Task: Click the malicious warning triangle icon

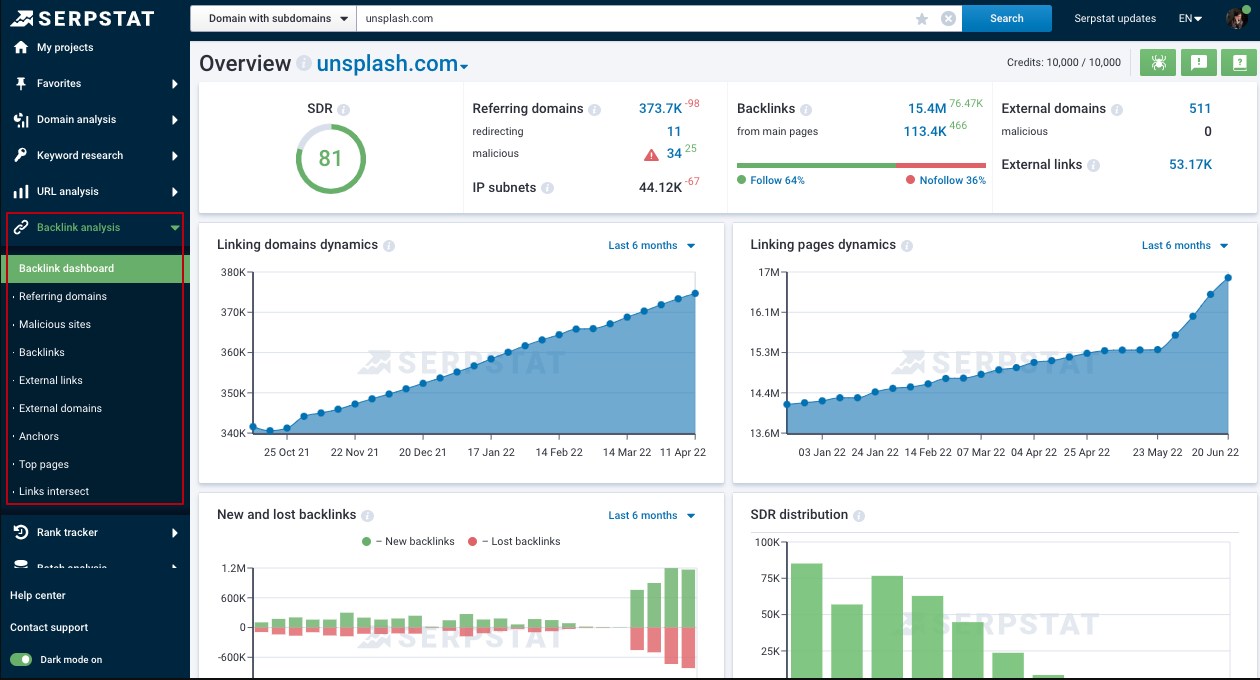Action: 651,154
